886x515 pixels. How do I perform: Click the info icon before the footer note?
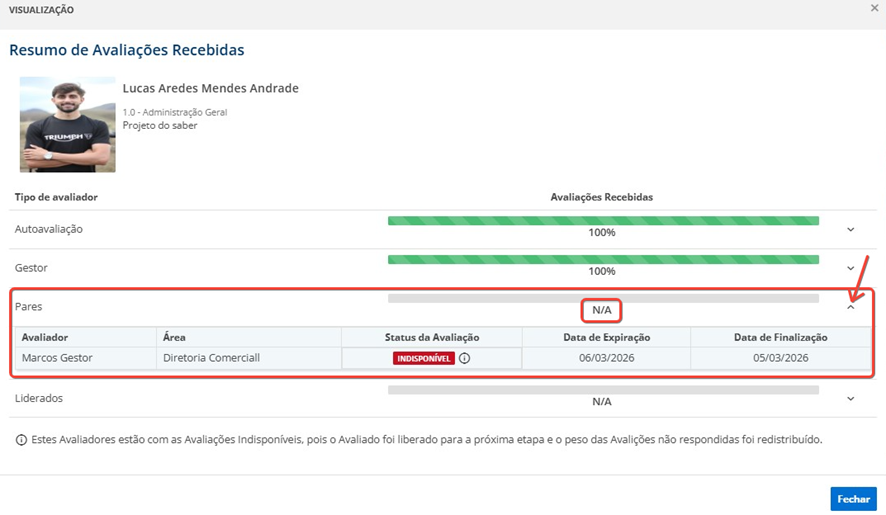pos(21,440)
